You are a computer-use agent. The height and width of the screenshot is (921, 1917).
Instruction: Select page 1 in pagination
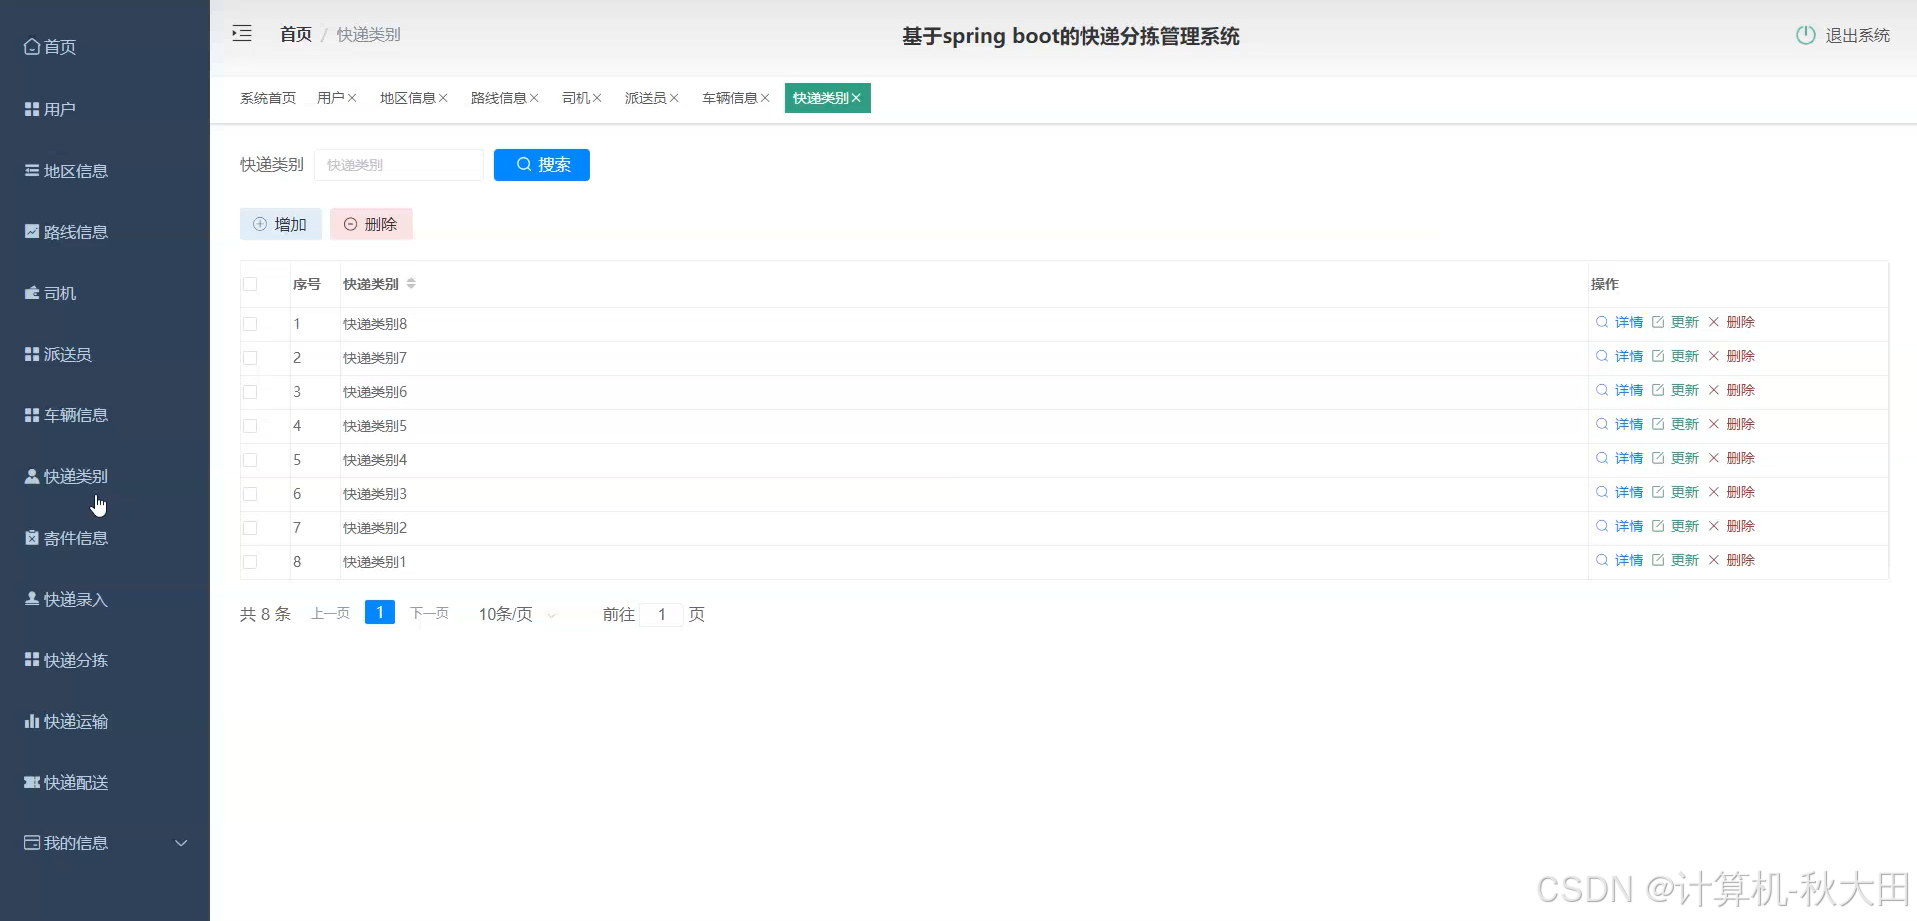(380, 612)
